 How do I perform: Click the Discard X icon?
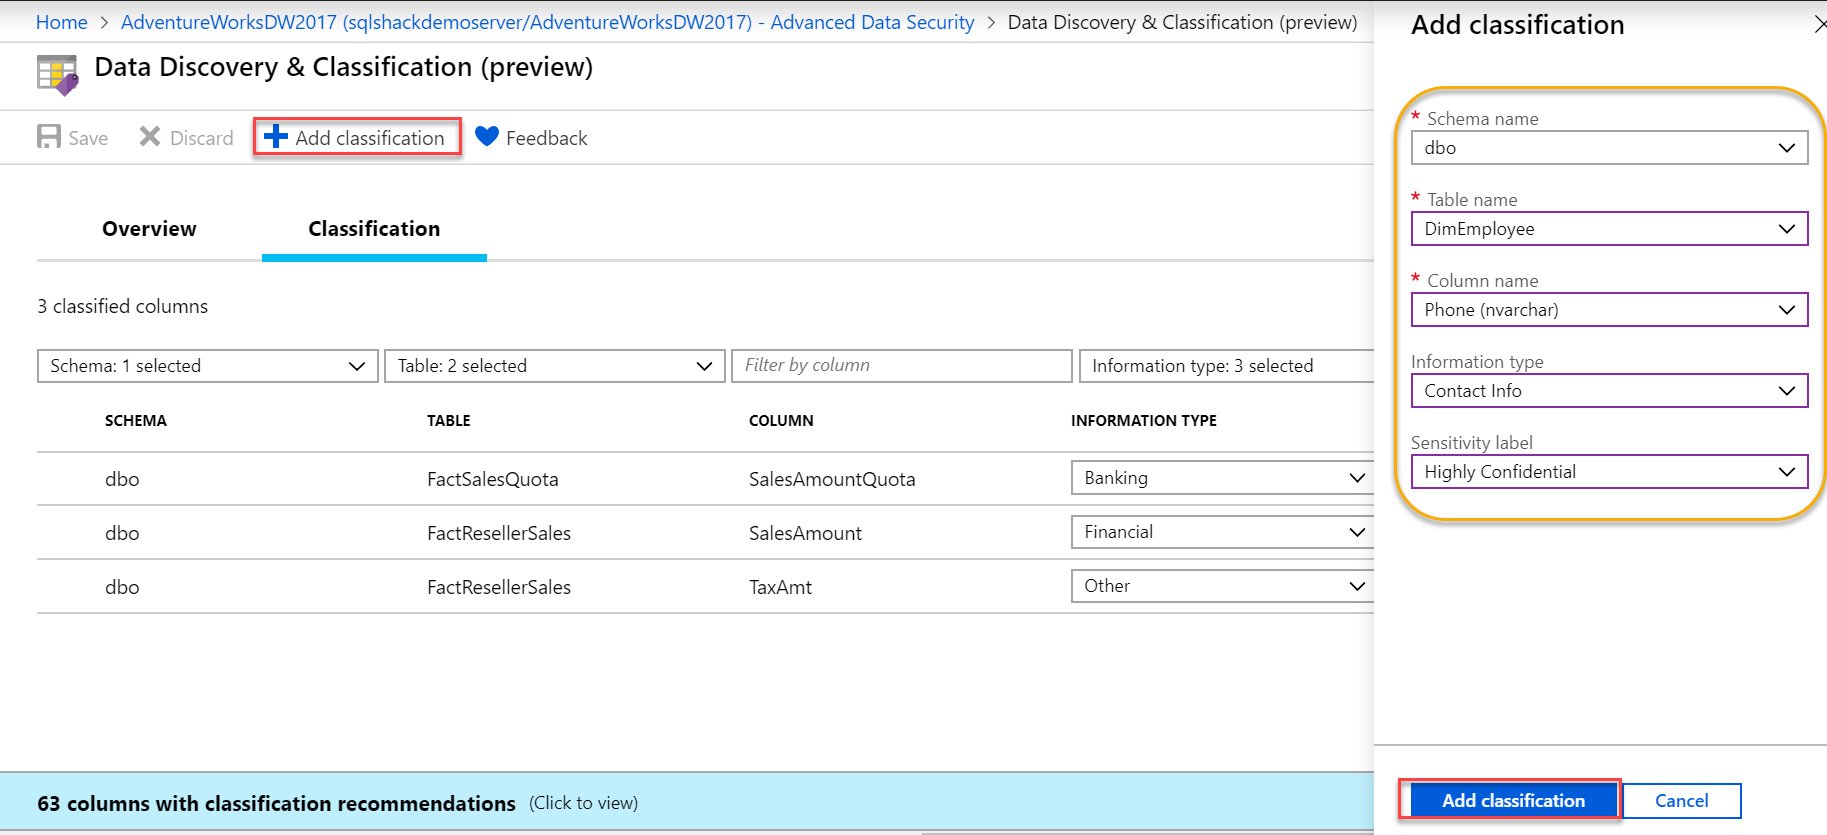click(x=150, y=137)
